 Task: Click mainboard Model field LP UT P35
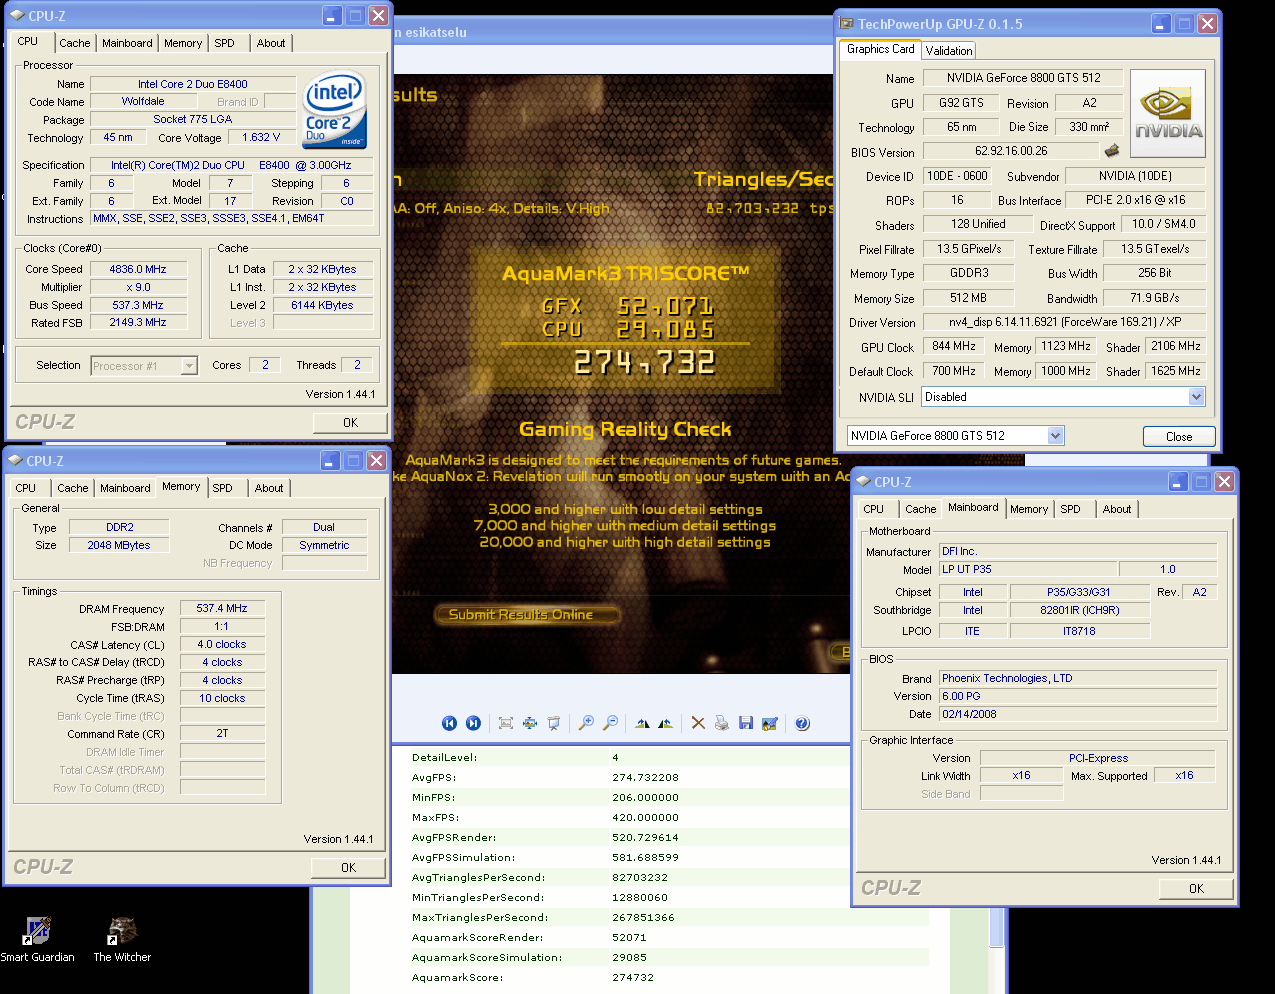pos(1027,569)
